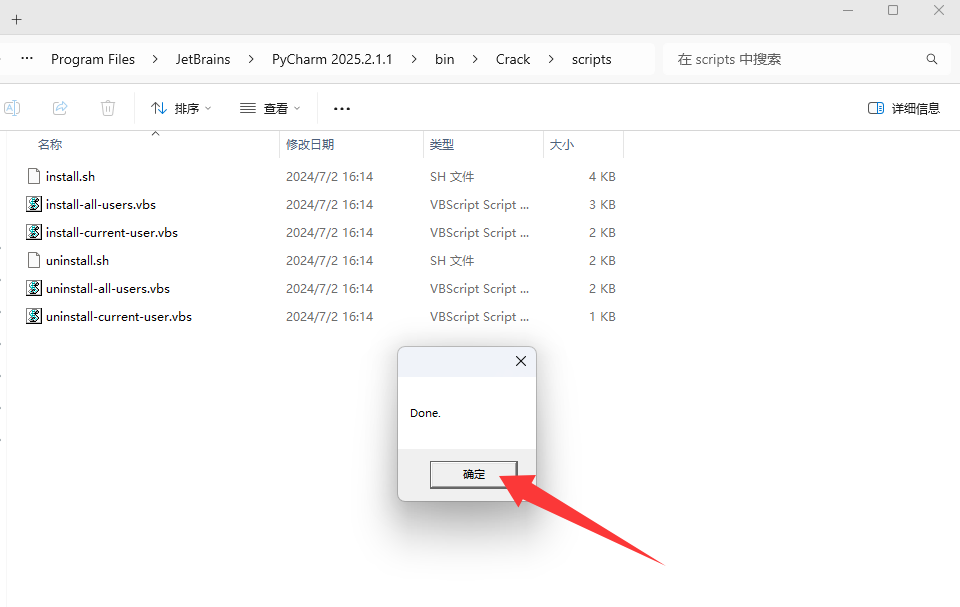This screenshot has width=960, height=607.
Task: Select the uninstall.sh file name
Action: [x=78, y=261]
